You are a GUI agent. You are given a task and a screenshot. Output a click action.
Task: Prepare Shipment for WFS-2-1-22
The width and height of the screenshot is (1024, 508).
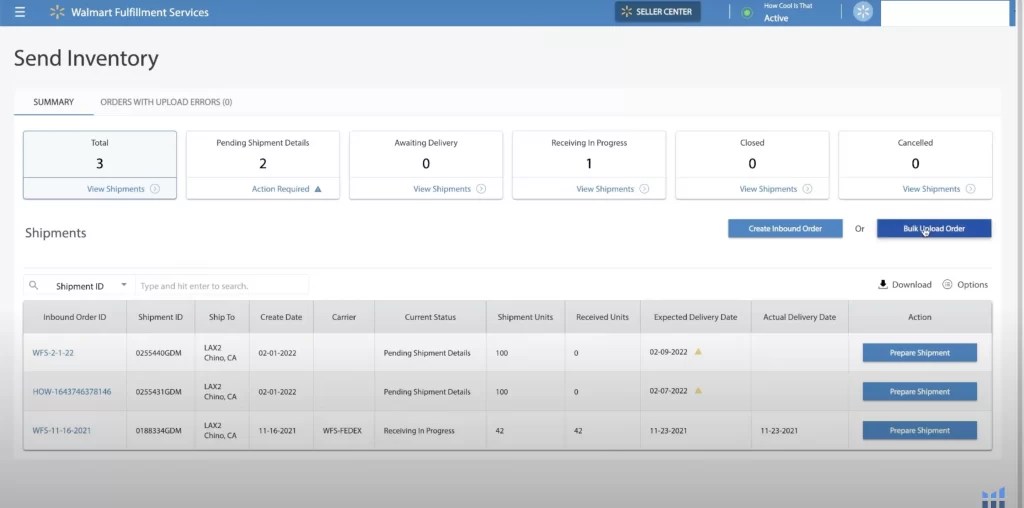point(920,353)
